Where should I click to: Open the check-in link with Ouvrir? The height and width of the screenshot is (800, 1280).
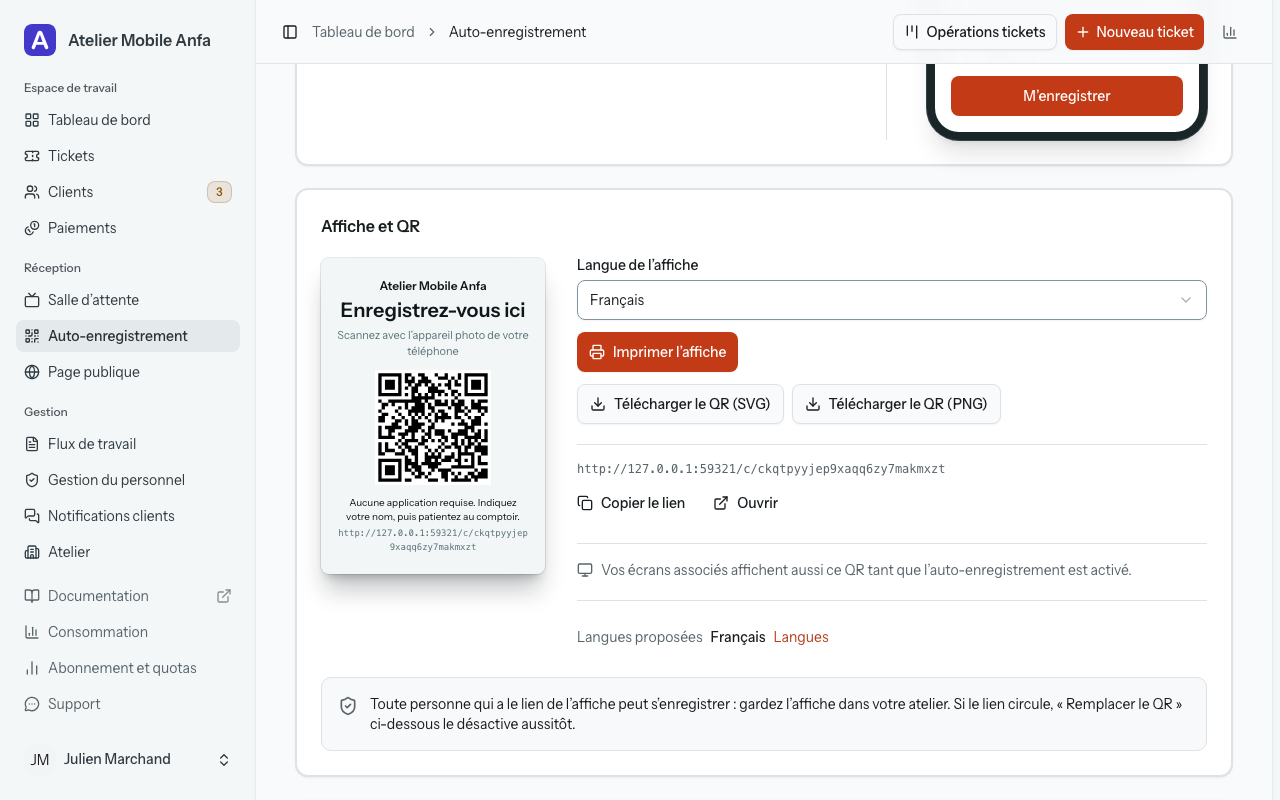[x=746, y=503]
